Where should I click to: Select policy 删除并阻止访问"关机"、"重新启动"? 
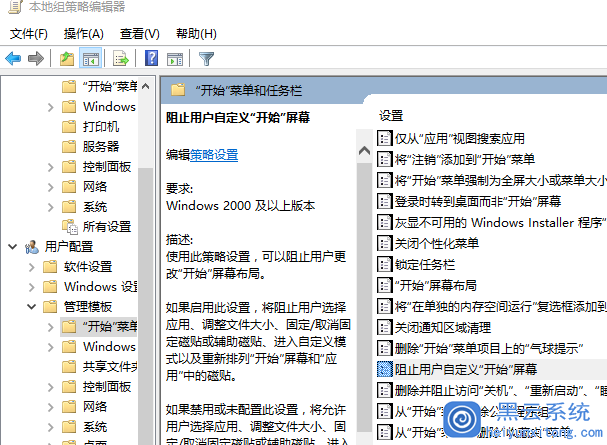tap(501, 390)
